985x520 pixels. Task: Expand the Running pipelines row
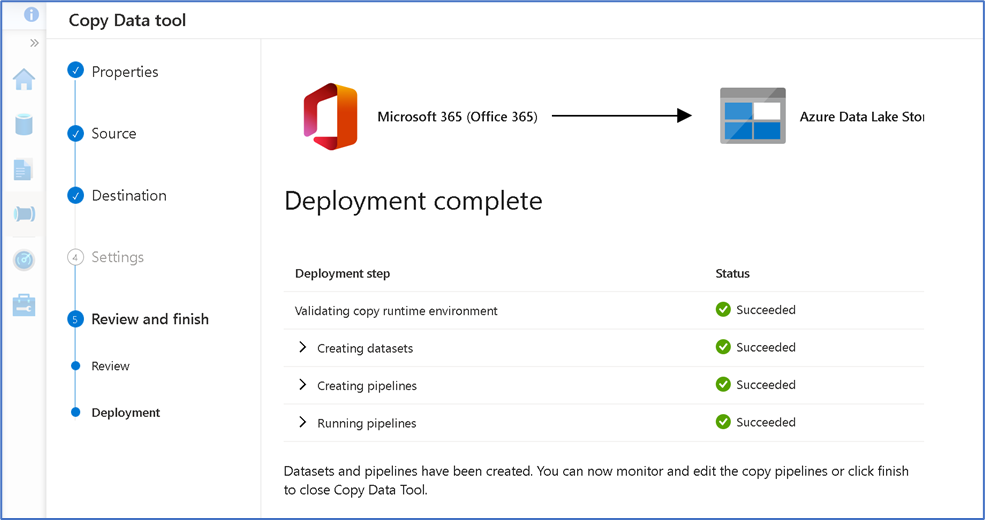[302, 423]
